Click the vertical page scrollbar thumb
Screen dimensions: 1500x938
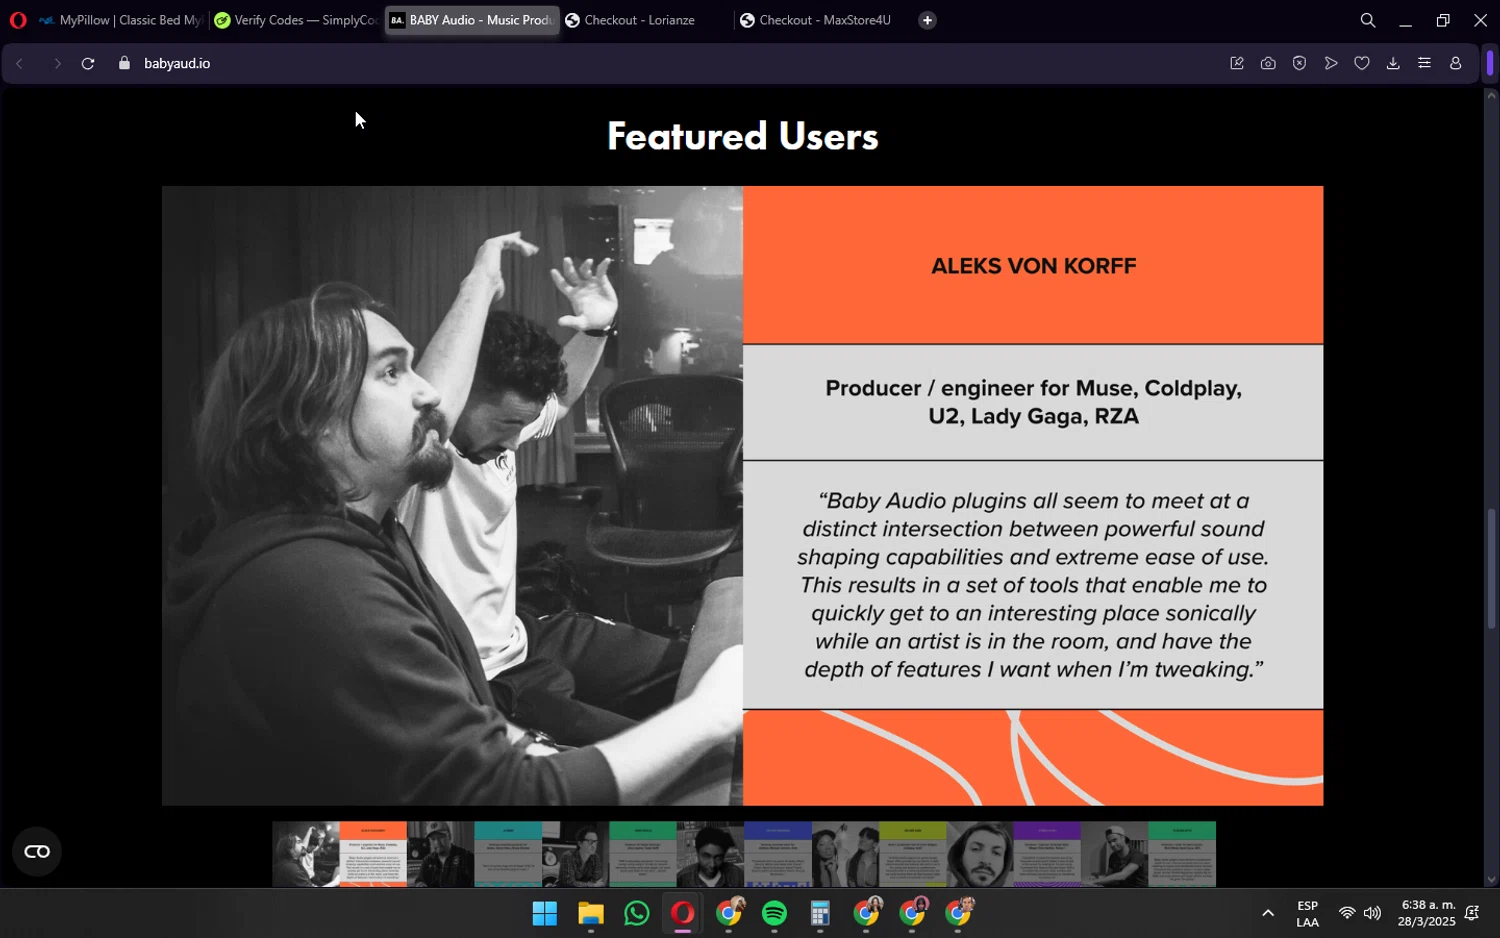point(1491,569)
